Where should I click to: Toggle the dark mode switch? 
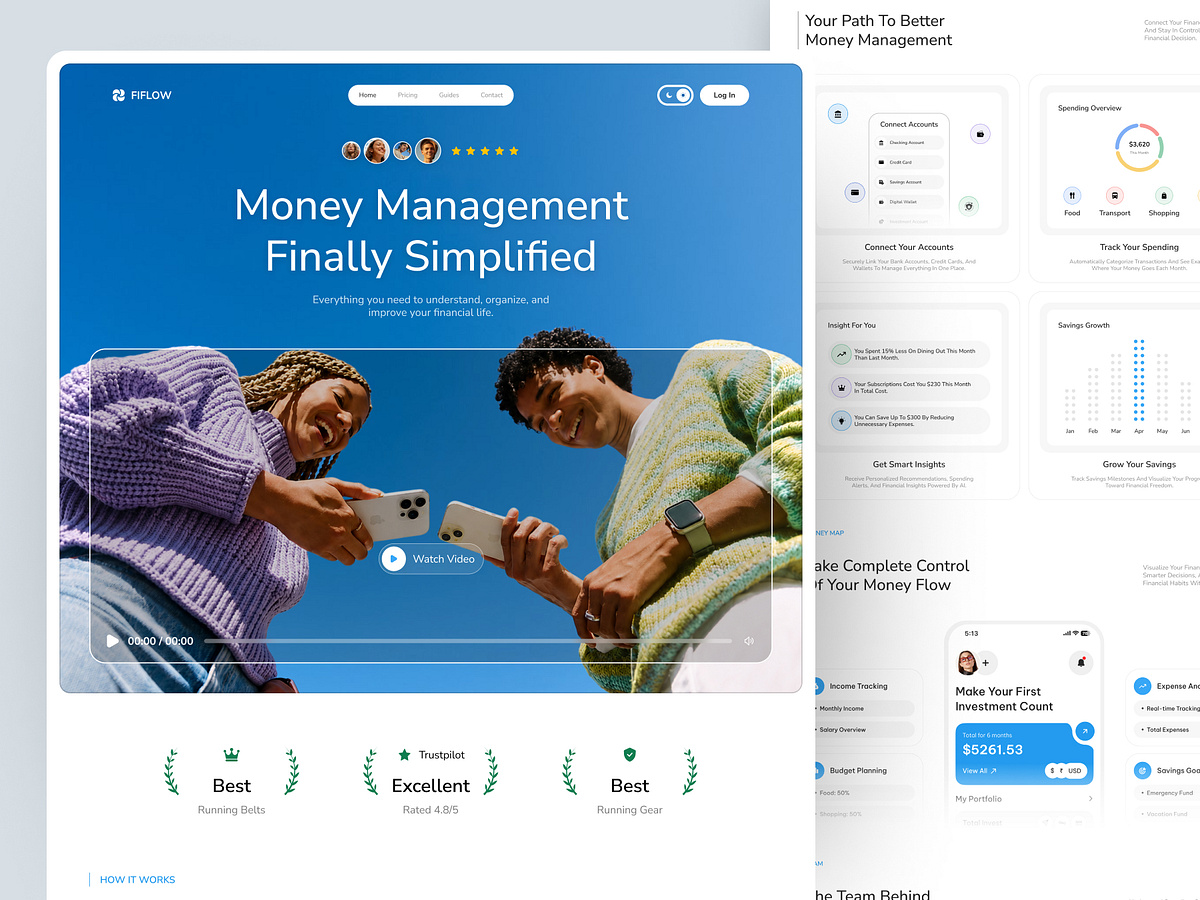(675, 95)
